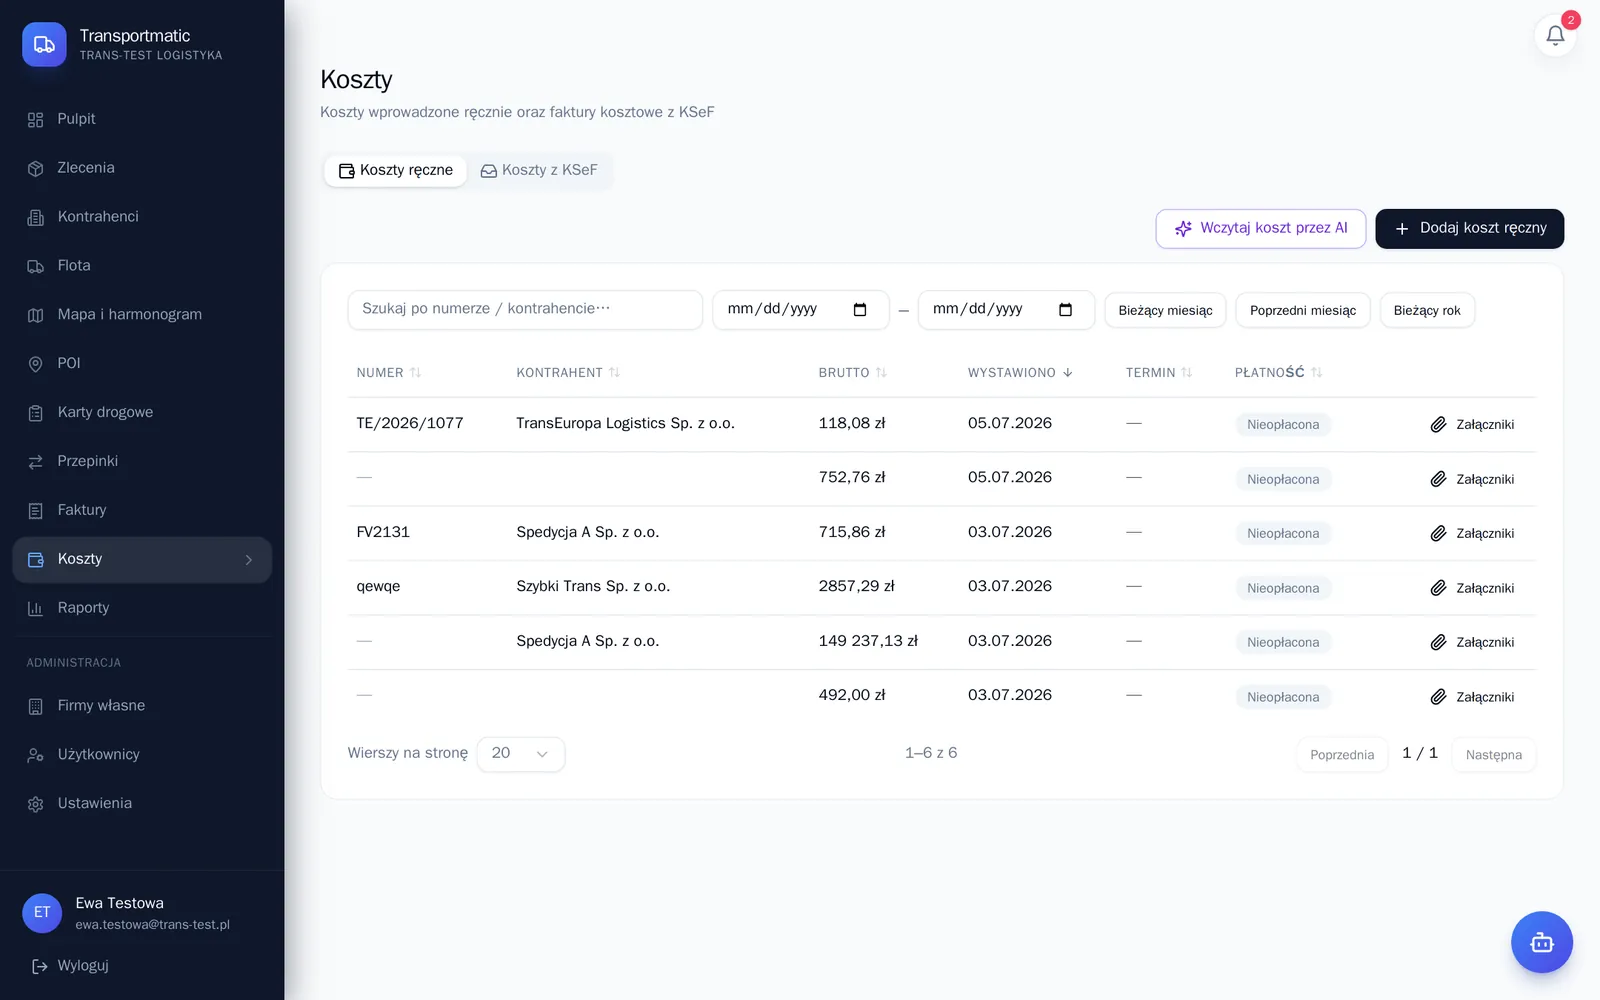The image size is (1600, 1000).
Task: Open calendar picker in the start date field
Action: (x=860, y=309)
